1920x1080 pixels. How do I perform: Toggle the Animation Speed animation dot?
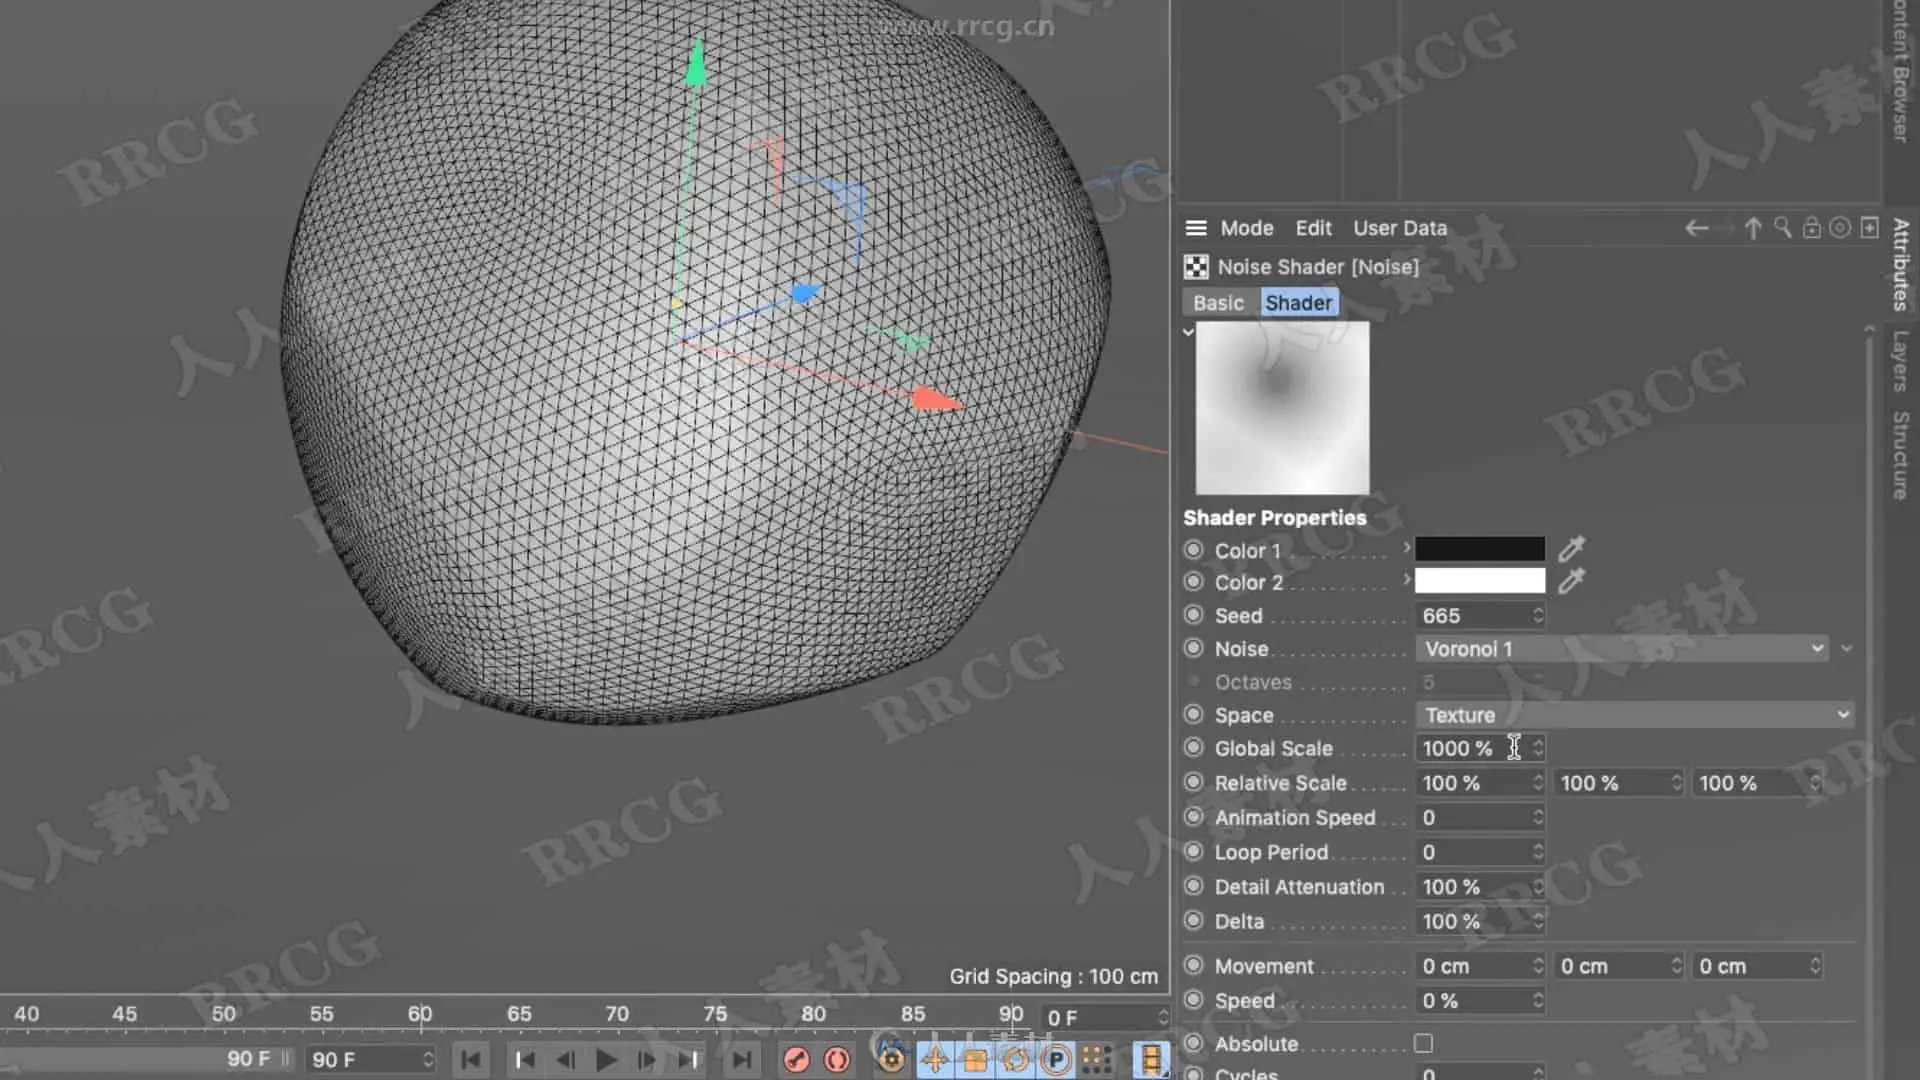pos(1193,817)
